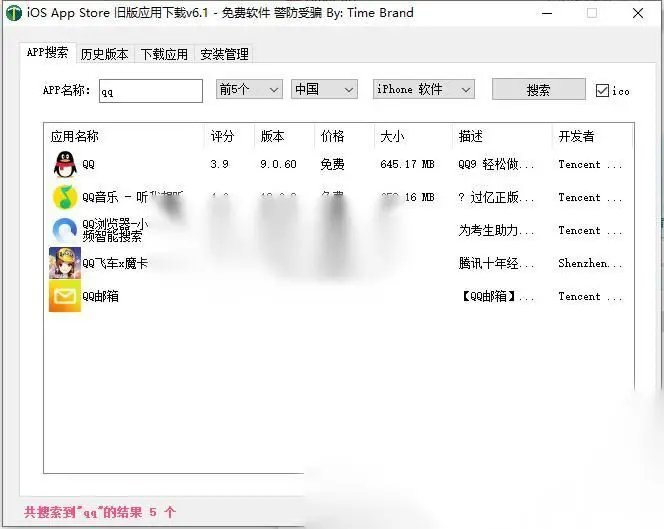
Task: Sort by 大小 column header
Action: tap(413, 136)
